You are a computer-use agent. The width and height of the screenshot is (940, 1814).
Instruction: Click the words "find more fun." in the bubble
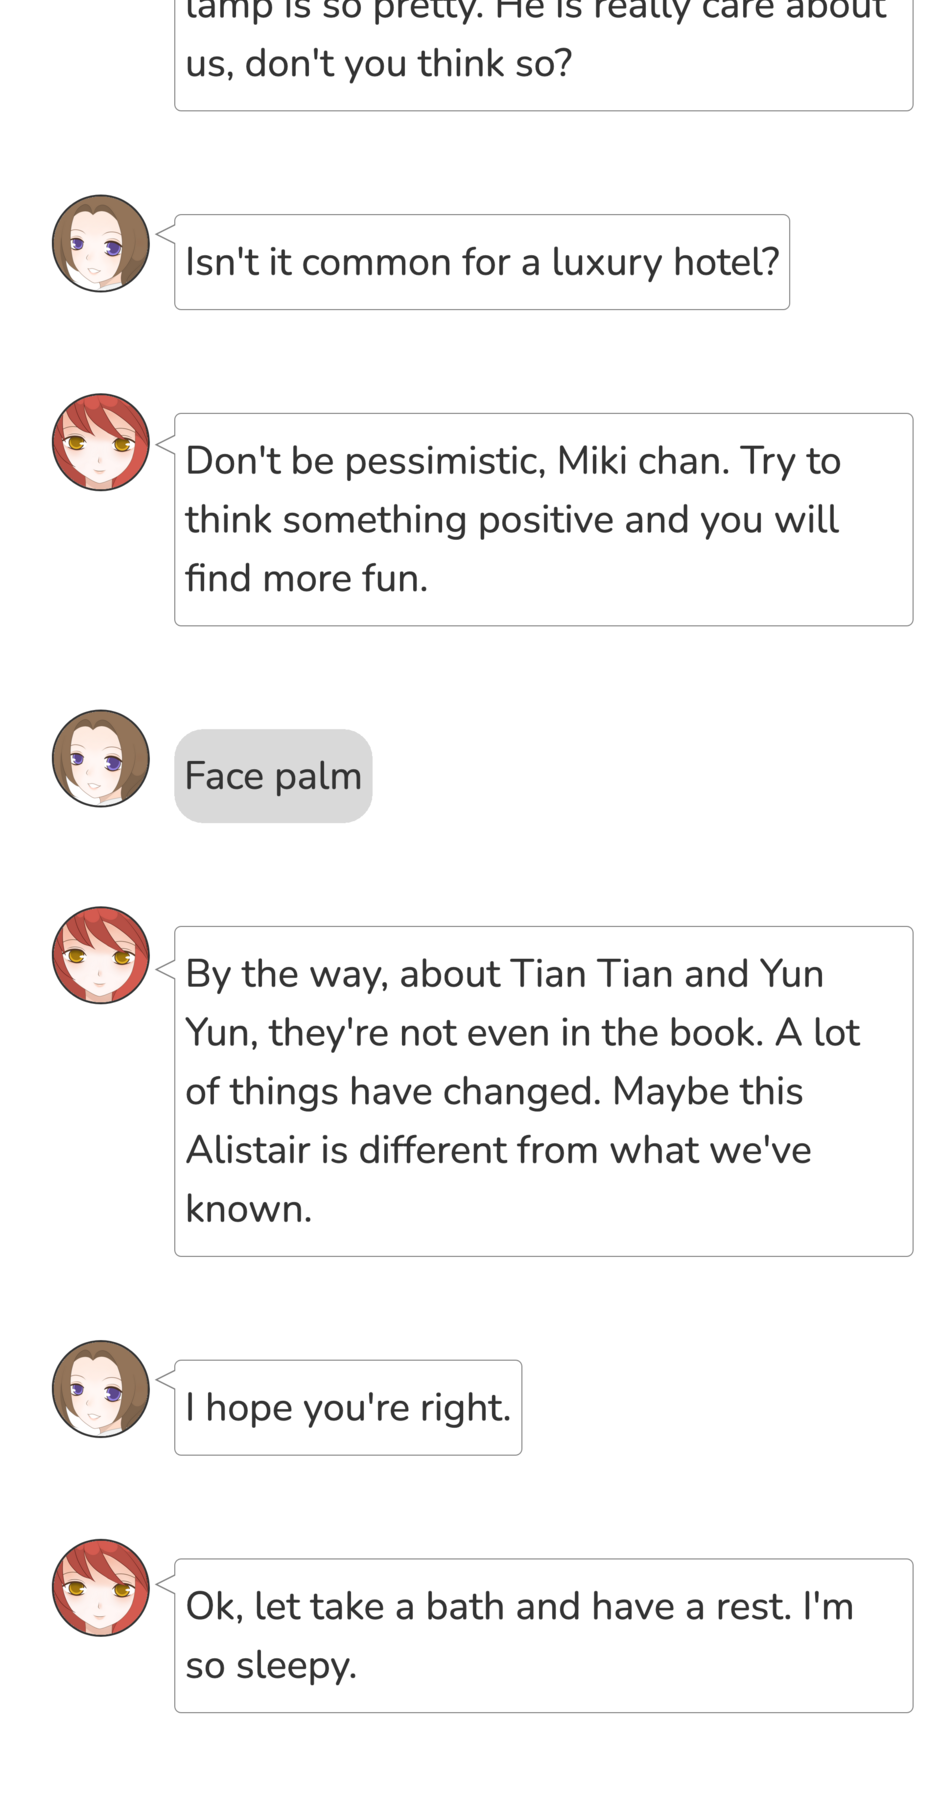[x=306, y=579]
